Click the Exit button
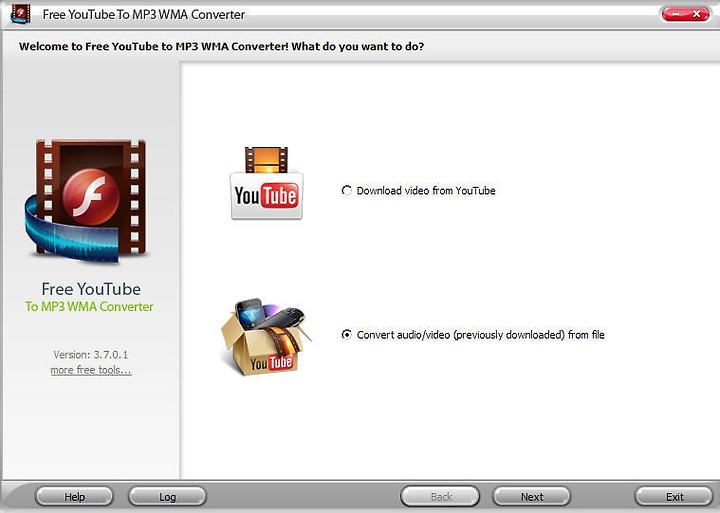This screenshot has width=720, height=513. (674, 496)
